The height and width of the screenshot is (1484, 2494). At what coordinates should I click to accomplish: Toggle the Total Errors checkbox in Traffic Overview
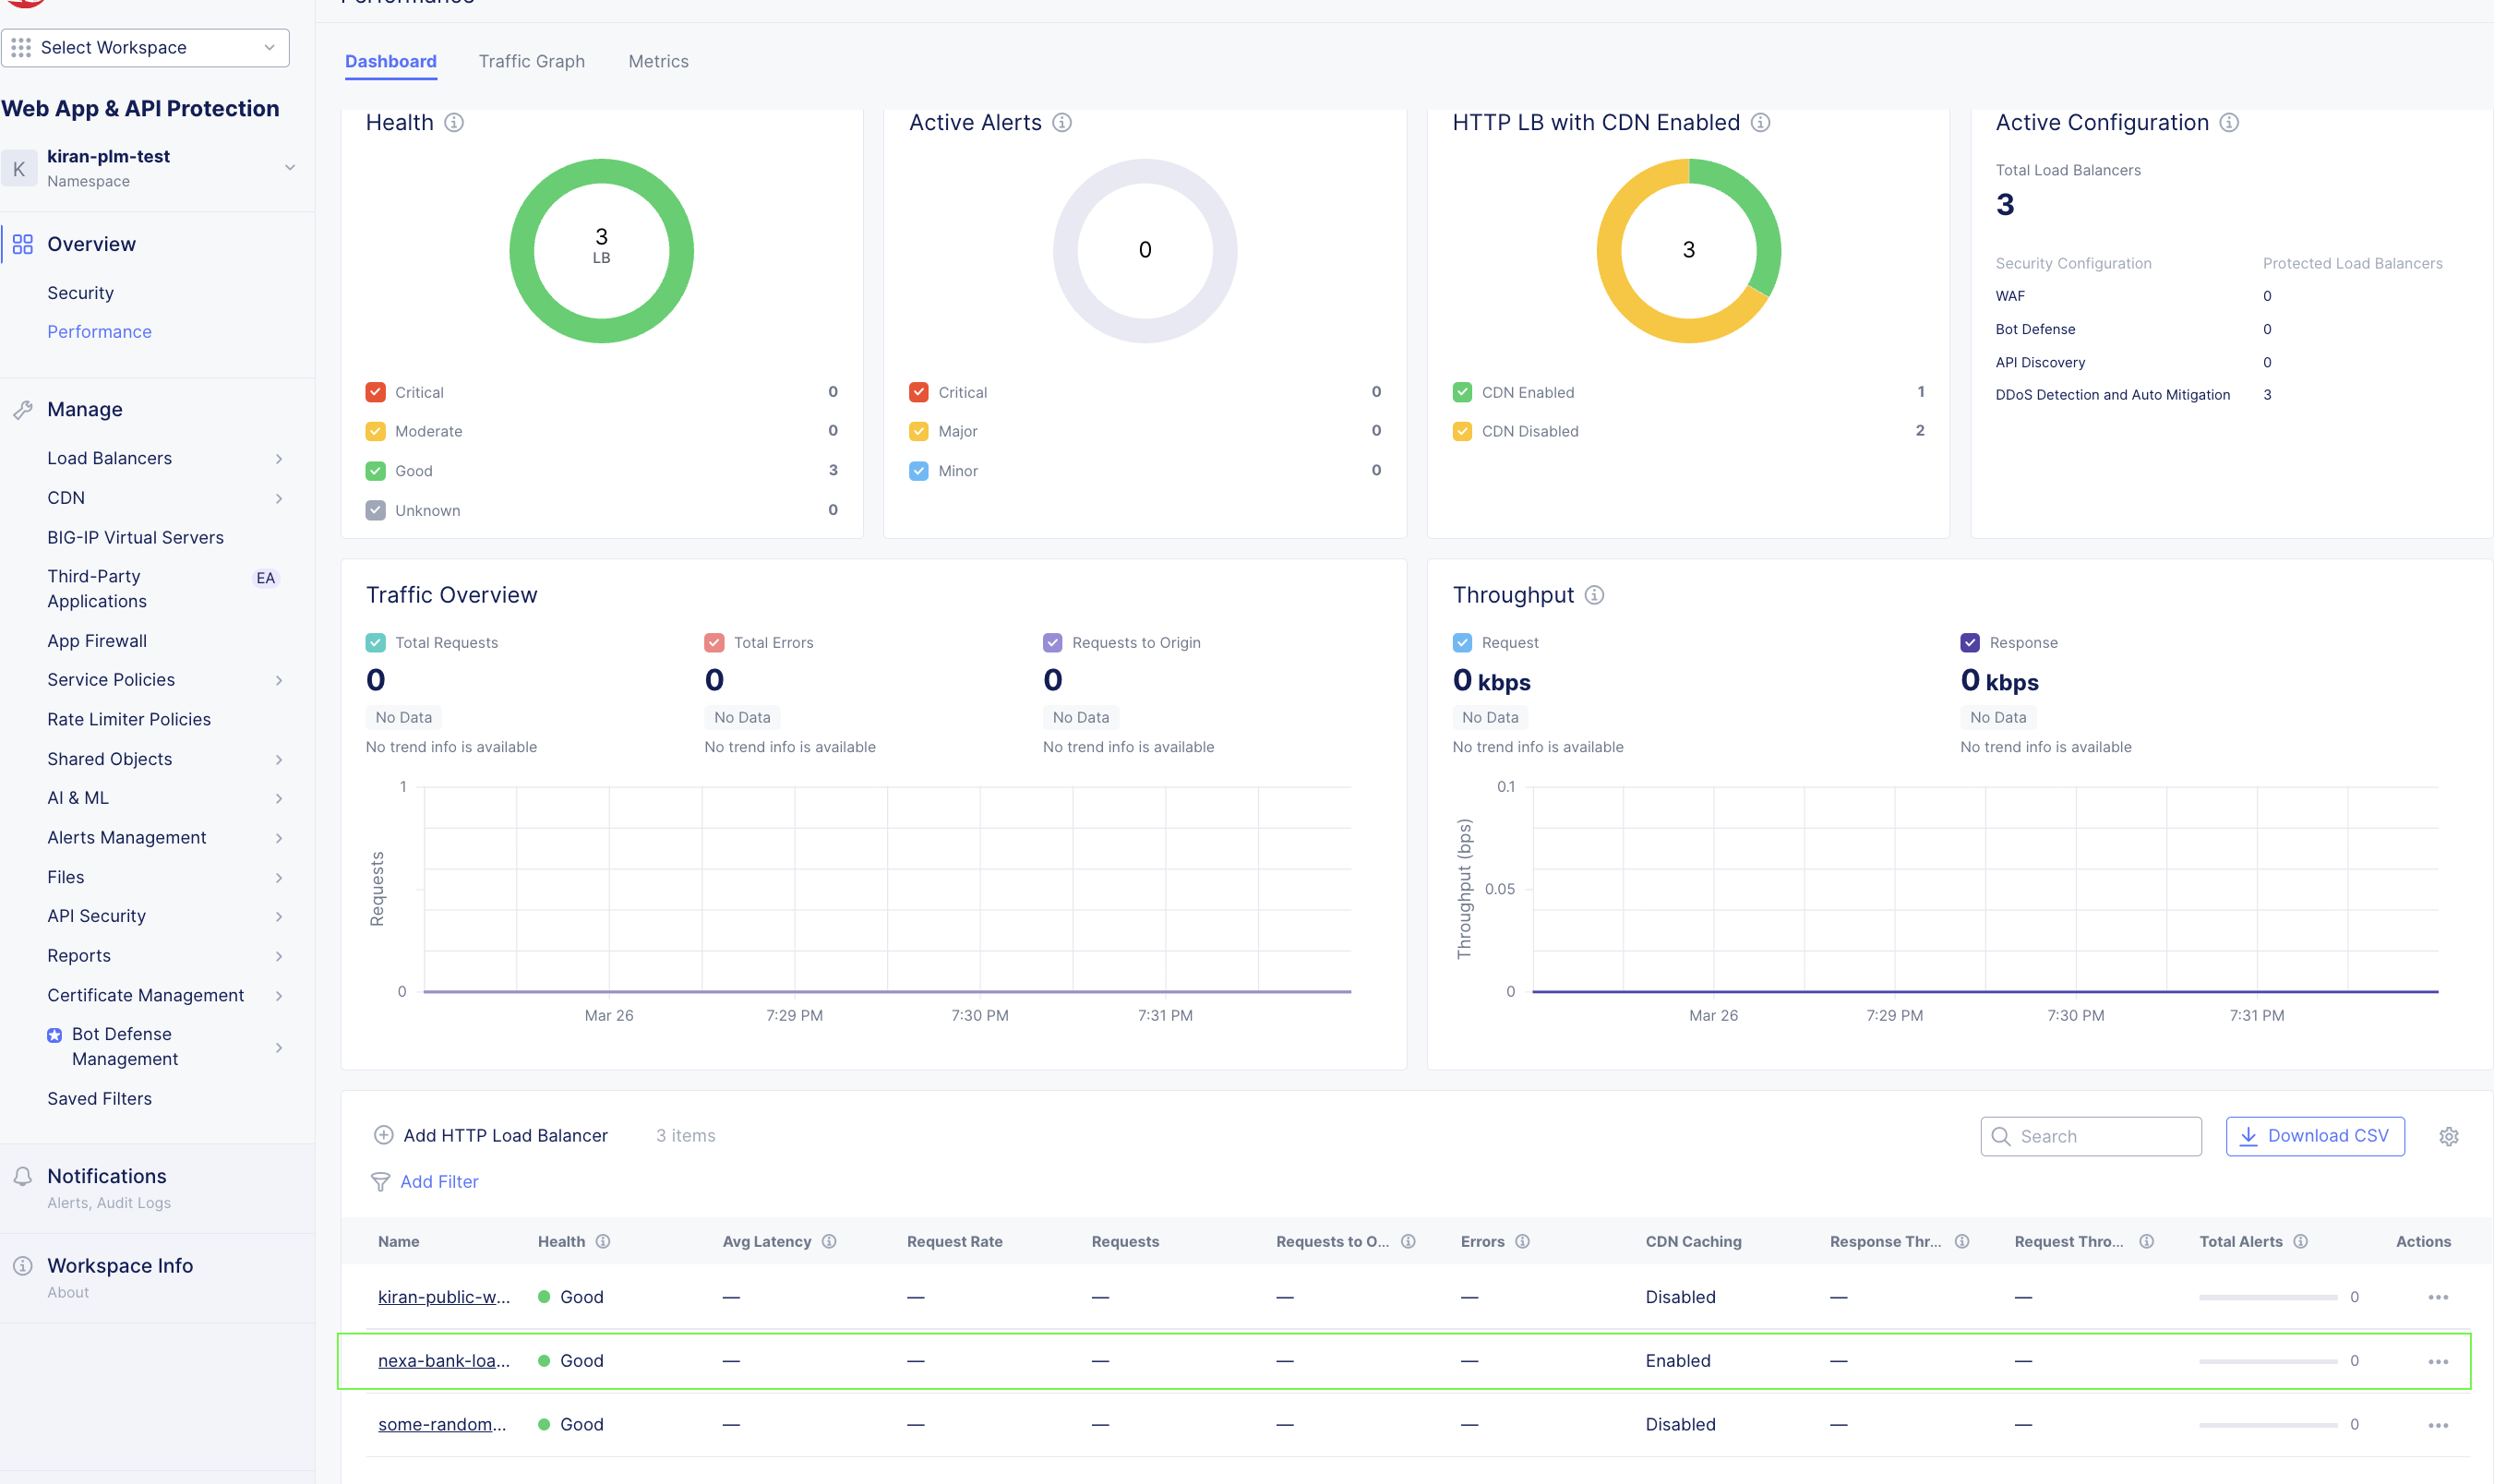714,642
